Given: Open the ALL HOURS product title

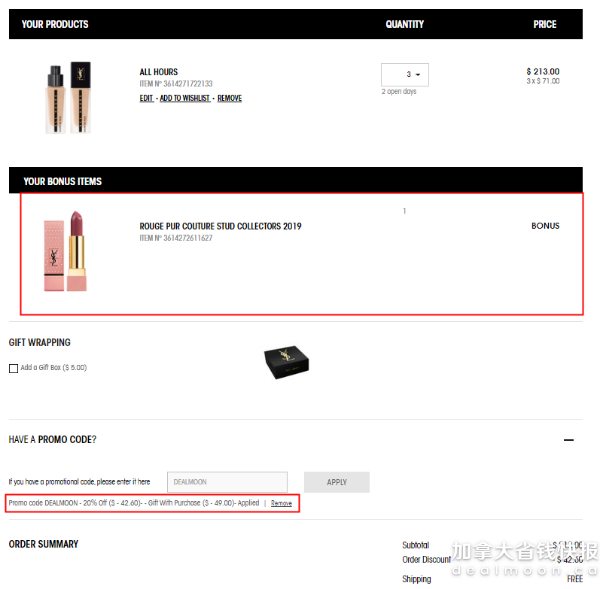Looking at the screenshot, I should 158,72.
